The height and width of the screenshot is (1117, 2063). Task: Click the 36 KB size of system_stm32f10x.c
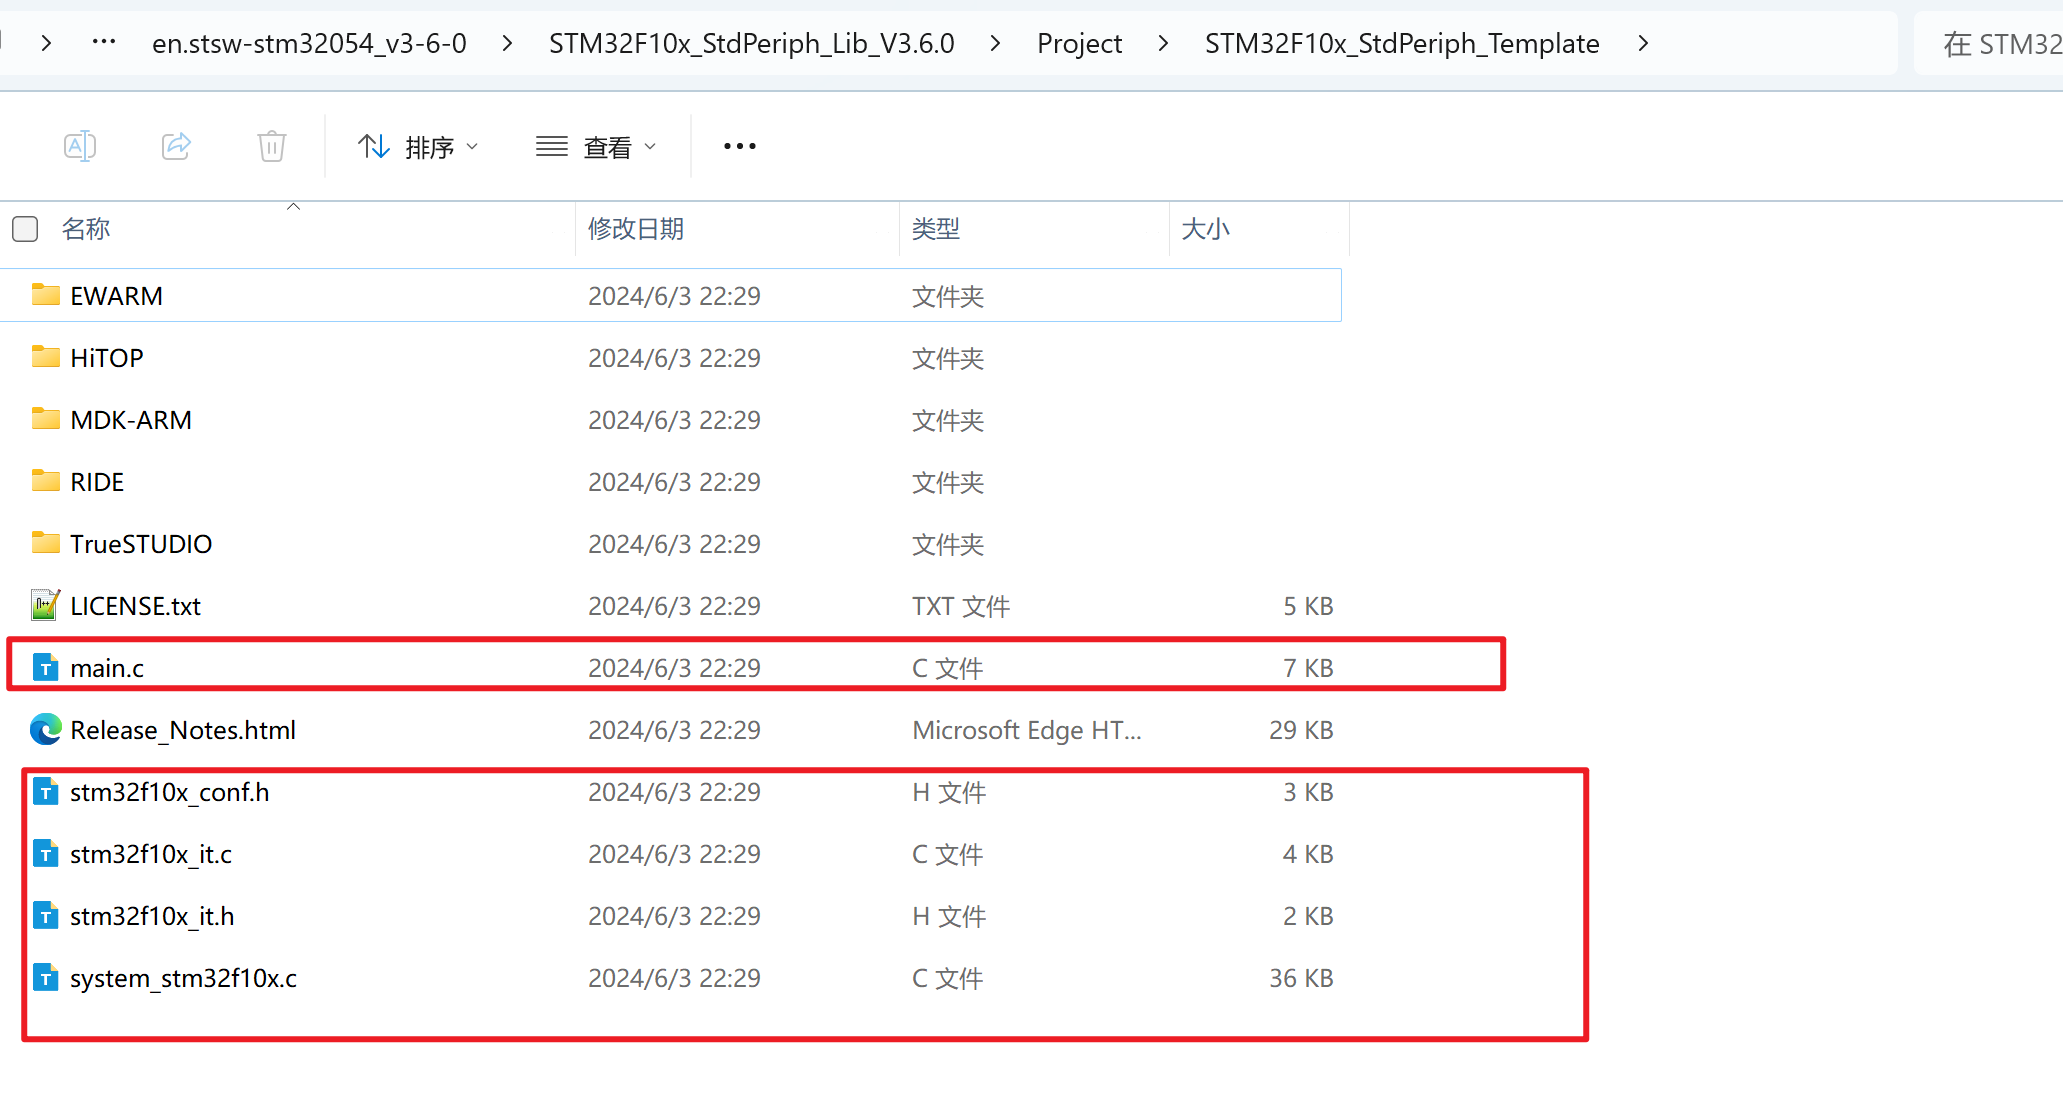pyautogui.click(x=1301, y=978)
